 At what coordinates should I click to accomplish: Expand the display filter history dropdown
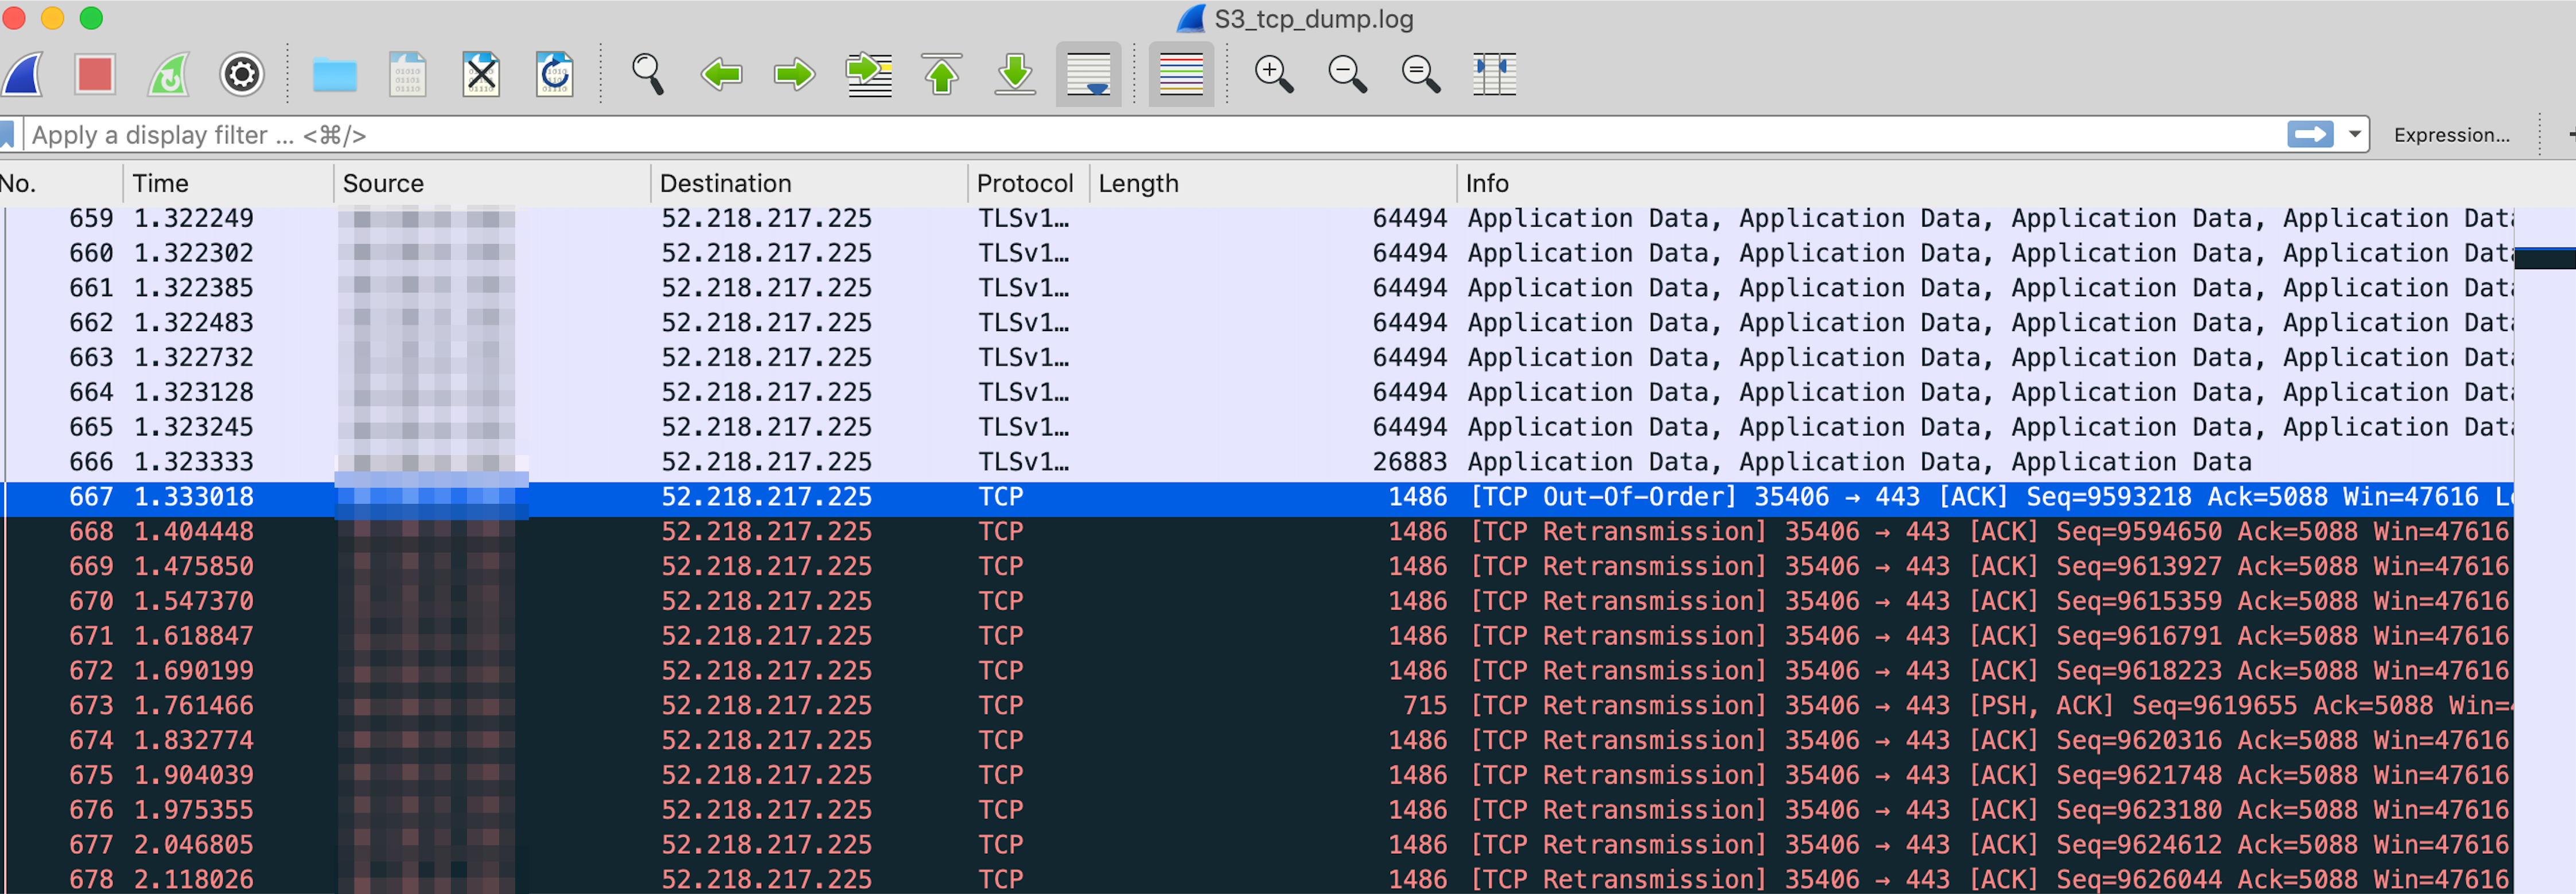coord(2355,134)
